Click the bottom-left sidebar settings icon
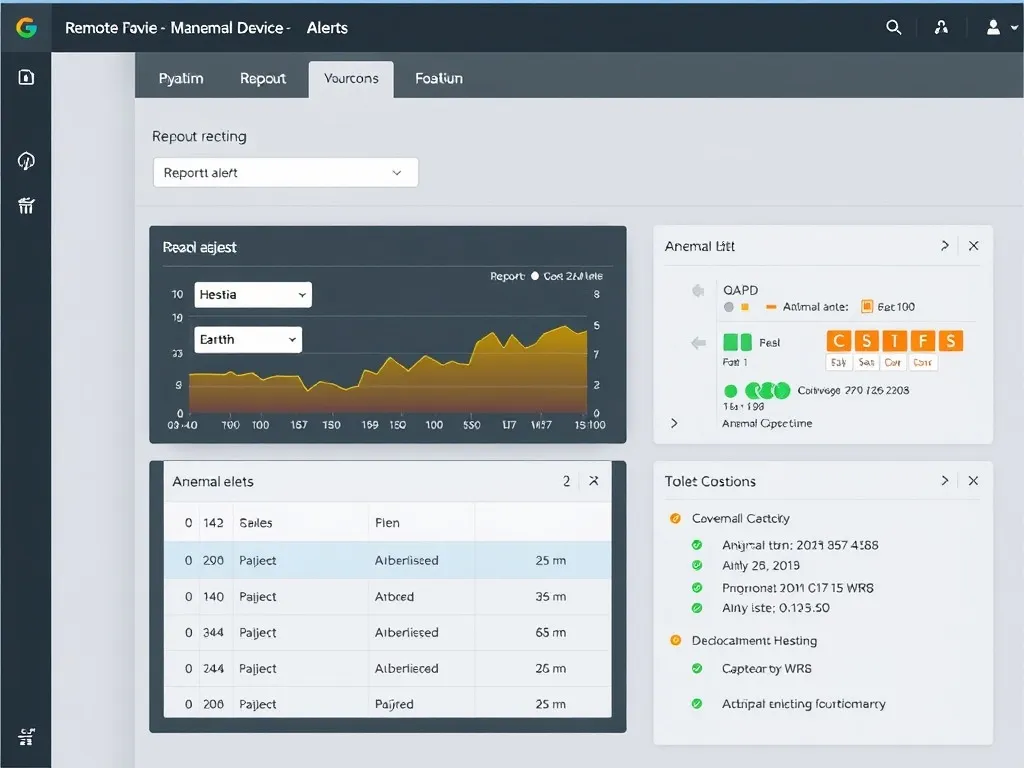The image size is (1024, 768). pyautogui.click(x=27, y=737)
